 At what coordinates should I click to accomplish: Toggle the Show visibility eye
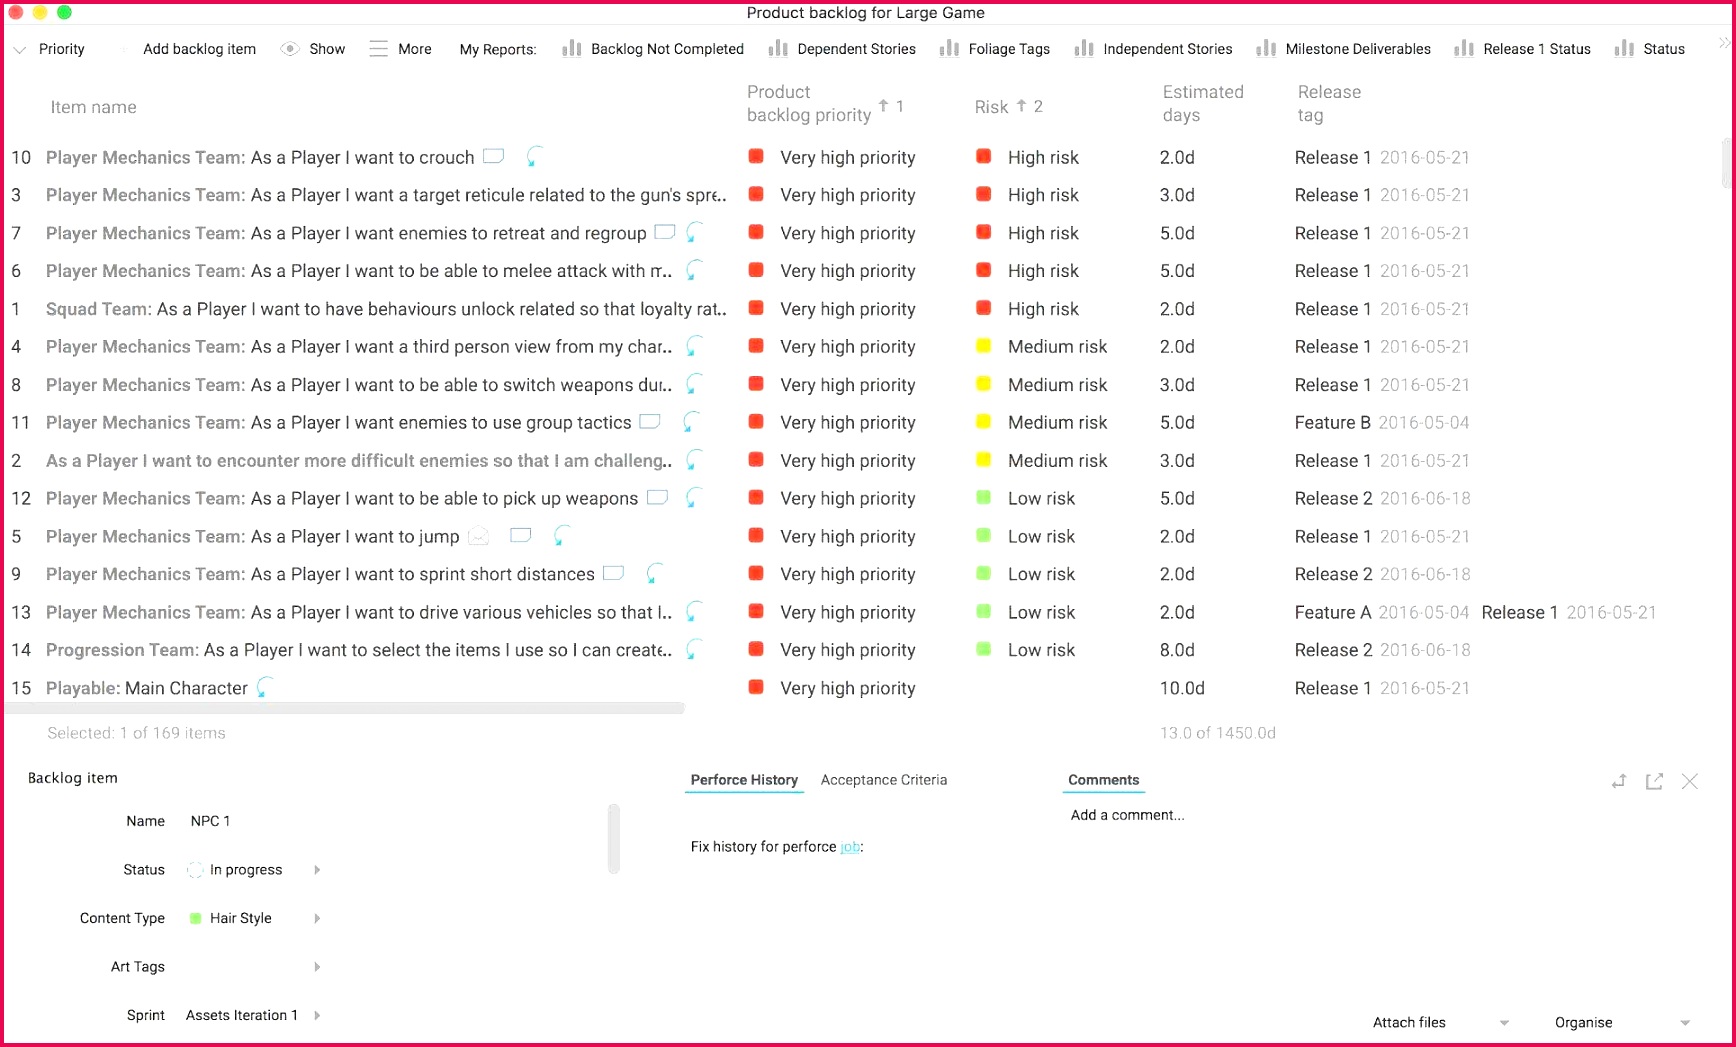(289, 48)
